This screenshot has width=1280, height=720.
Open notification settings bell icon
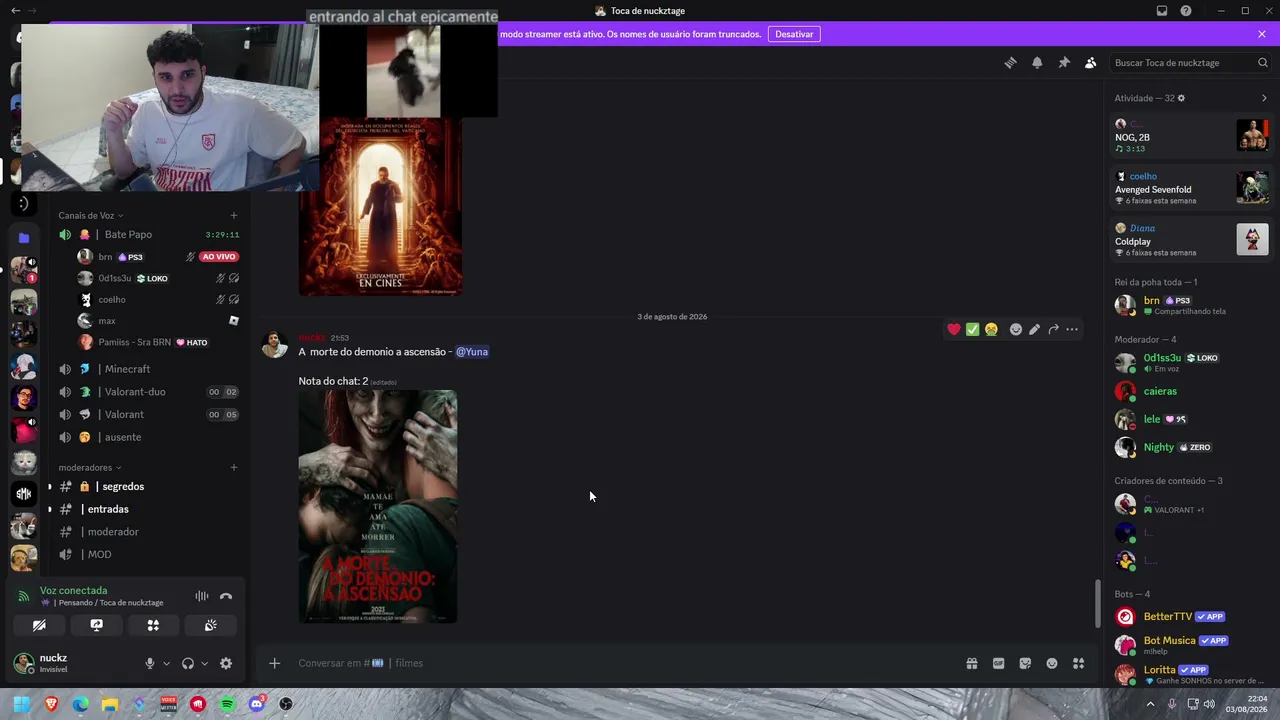(1037, 63)
